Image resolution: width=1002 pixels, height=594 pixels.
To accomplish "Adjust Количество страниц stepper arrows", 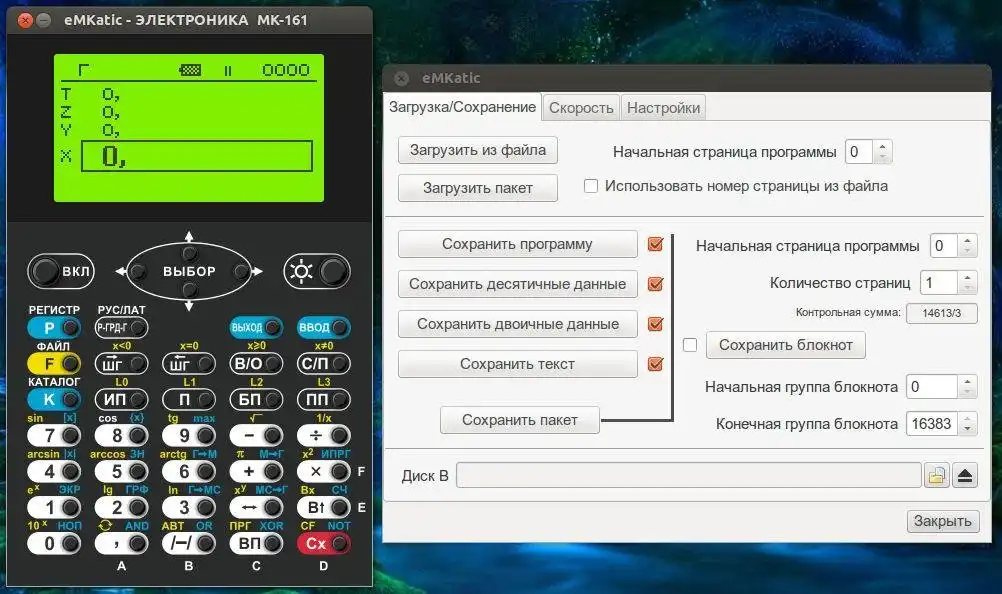I will coord(967,283).
